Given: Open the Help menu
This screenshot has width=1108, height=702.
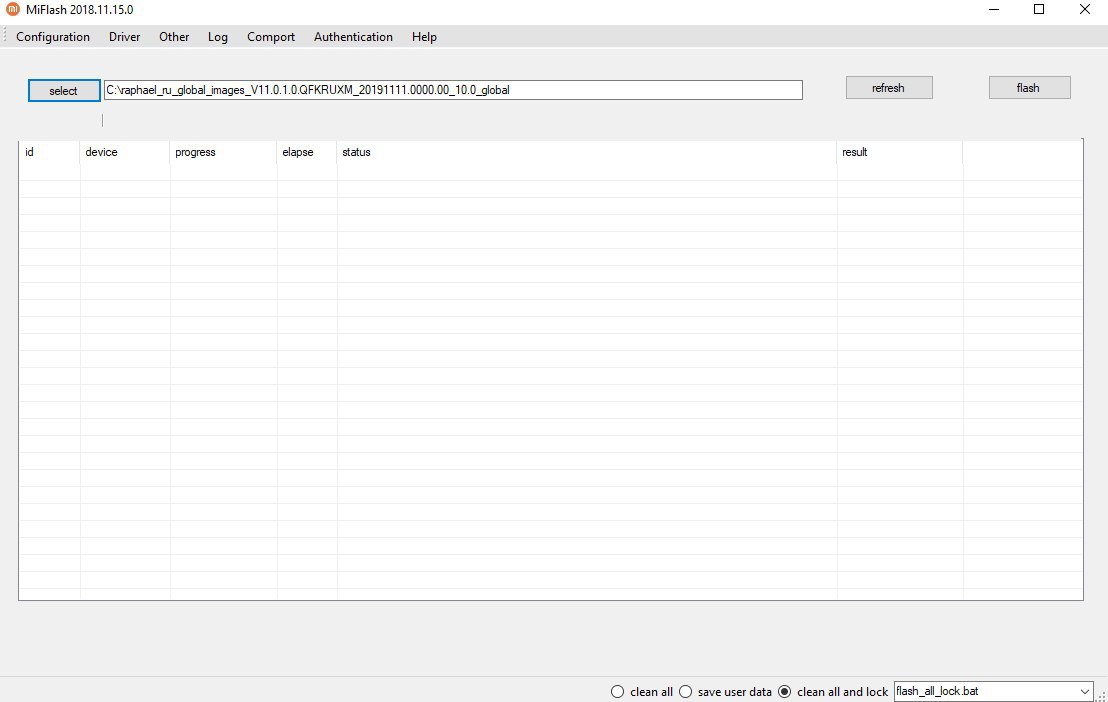Looking at the screenshot, I should (x=424, y=37).
